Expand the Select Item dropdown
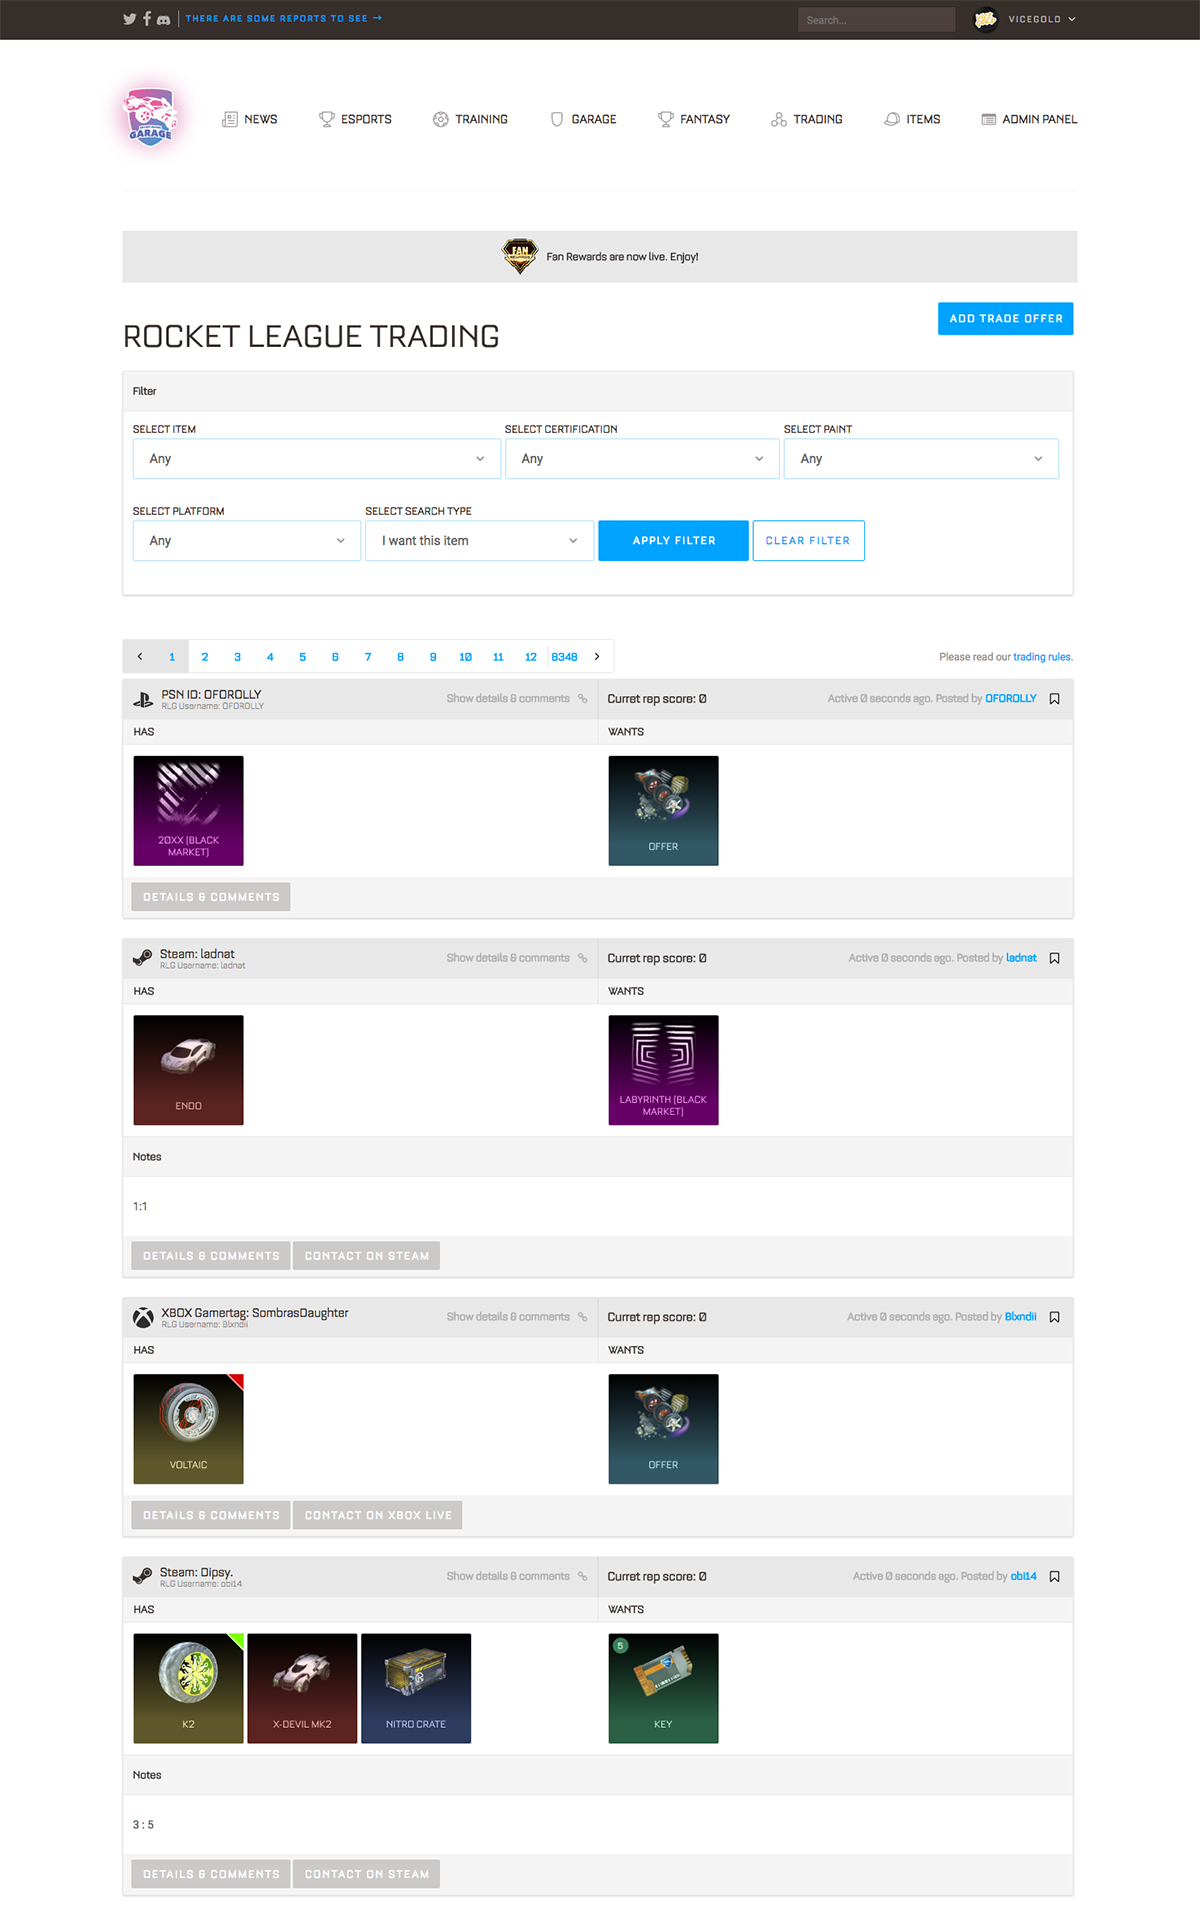 point(316,459)
